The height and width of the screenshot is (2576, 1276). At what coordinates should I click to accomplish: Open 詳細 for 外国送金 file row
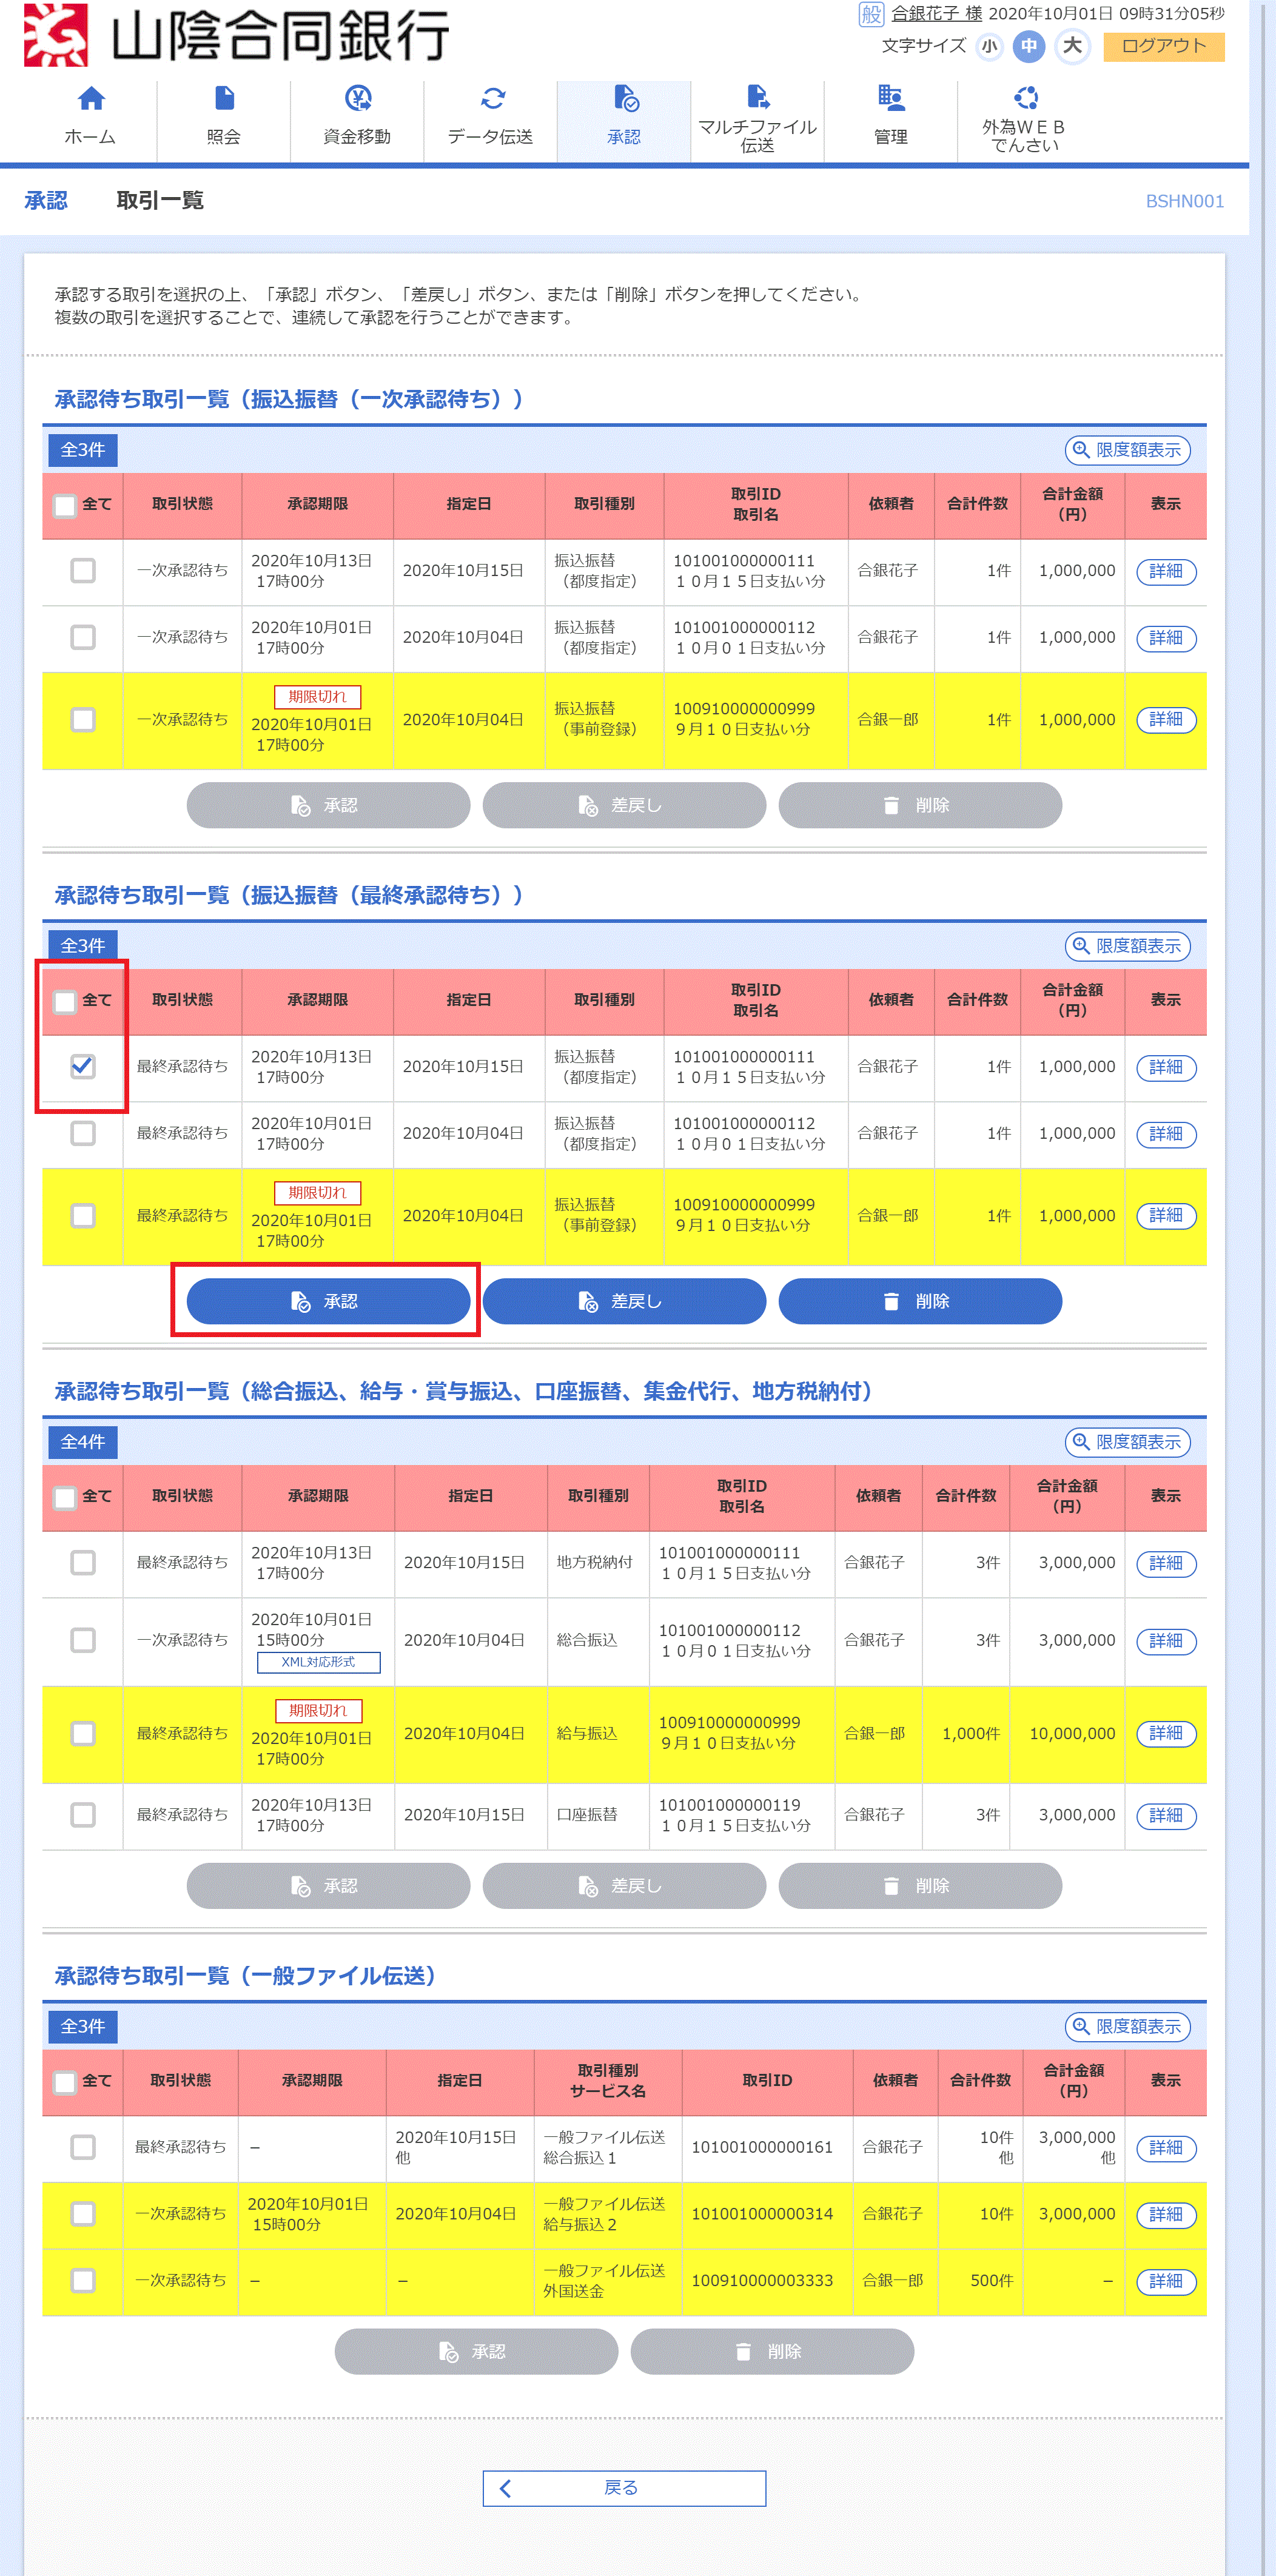1166,2281
